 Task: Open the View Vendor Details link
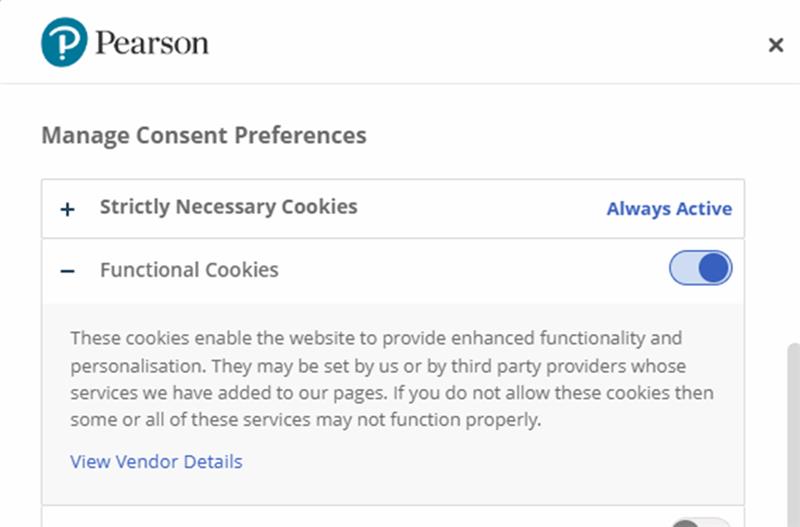tap(156, 462)
